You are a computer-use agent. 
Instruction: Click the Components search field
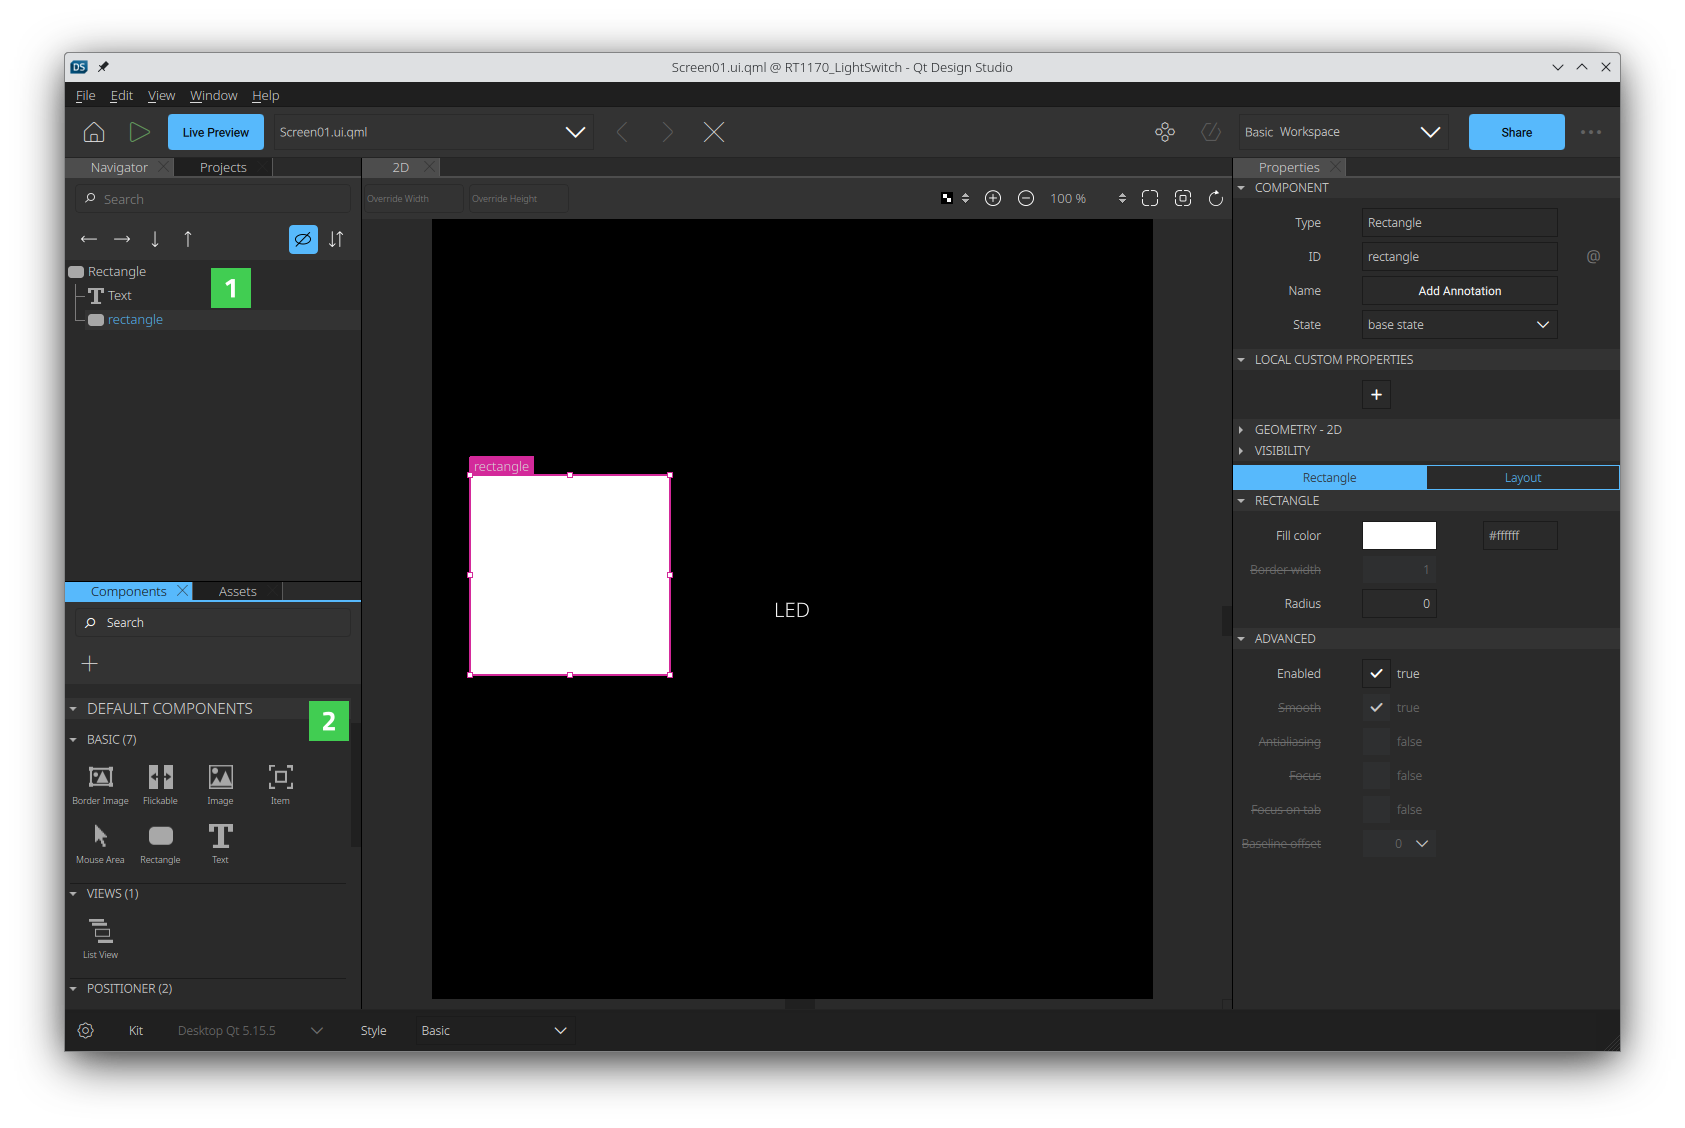pos(212,622)
